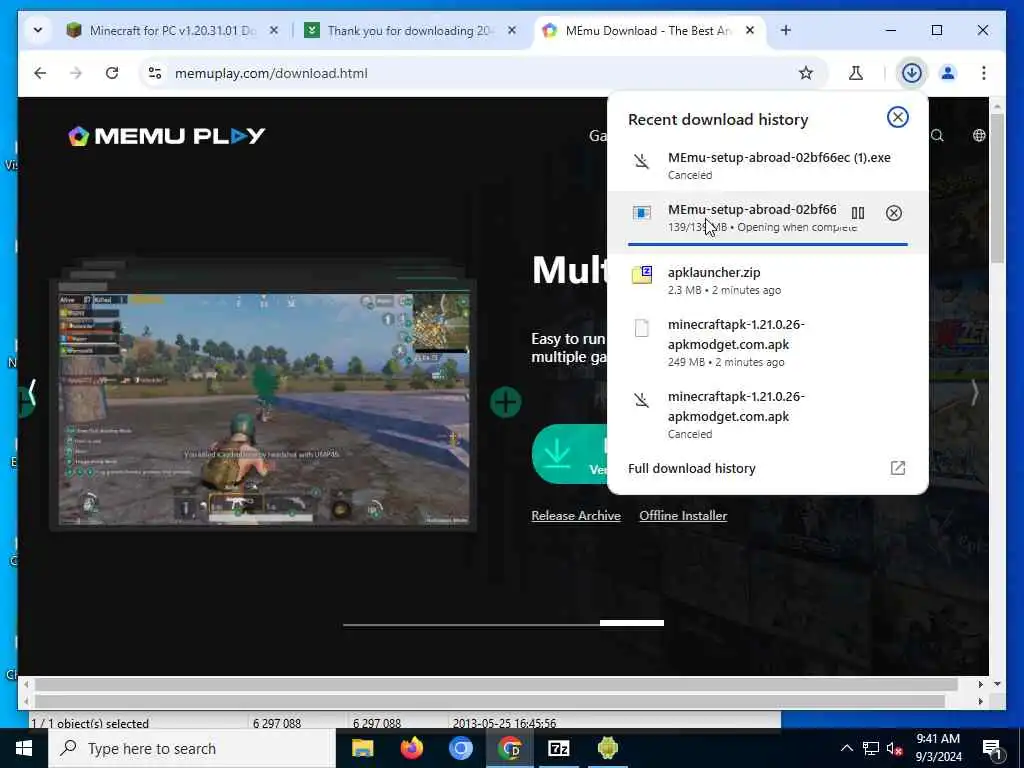Open apklauncher.zip from download history
This screenshot has width=1024, height=768.
[767, 281]
